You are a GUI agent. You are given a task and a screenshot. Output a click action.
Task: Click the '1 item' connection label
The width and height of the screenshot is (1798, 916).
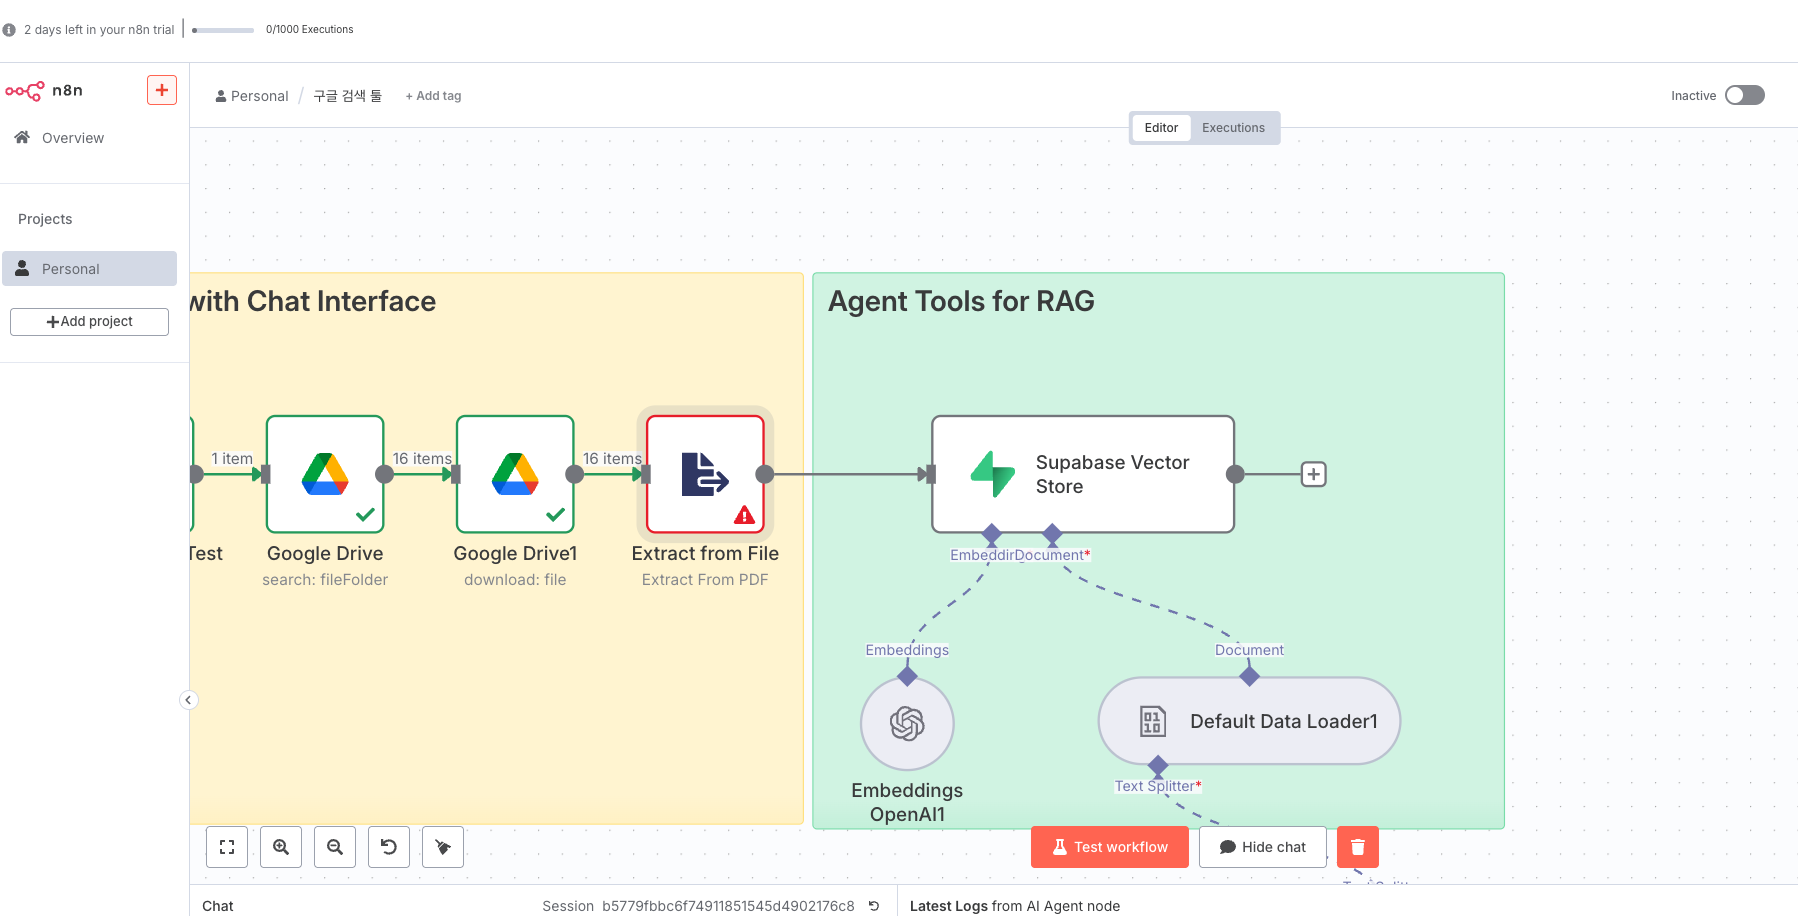[x=232, y=458]
